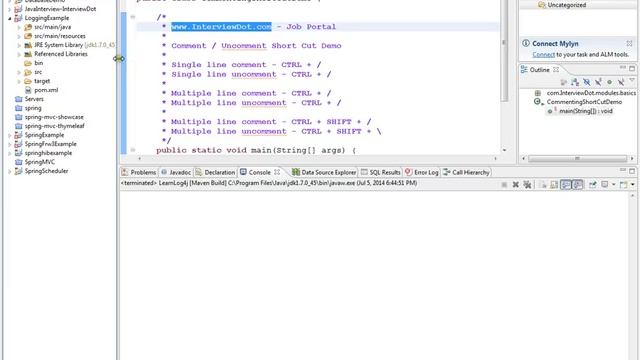
Task: Click Remove Launch X icon in Console
Action: point(516,184)
